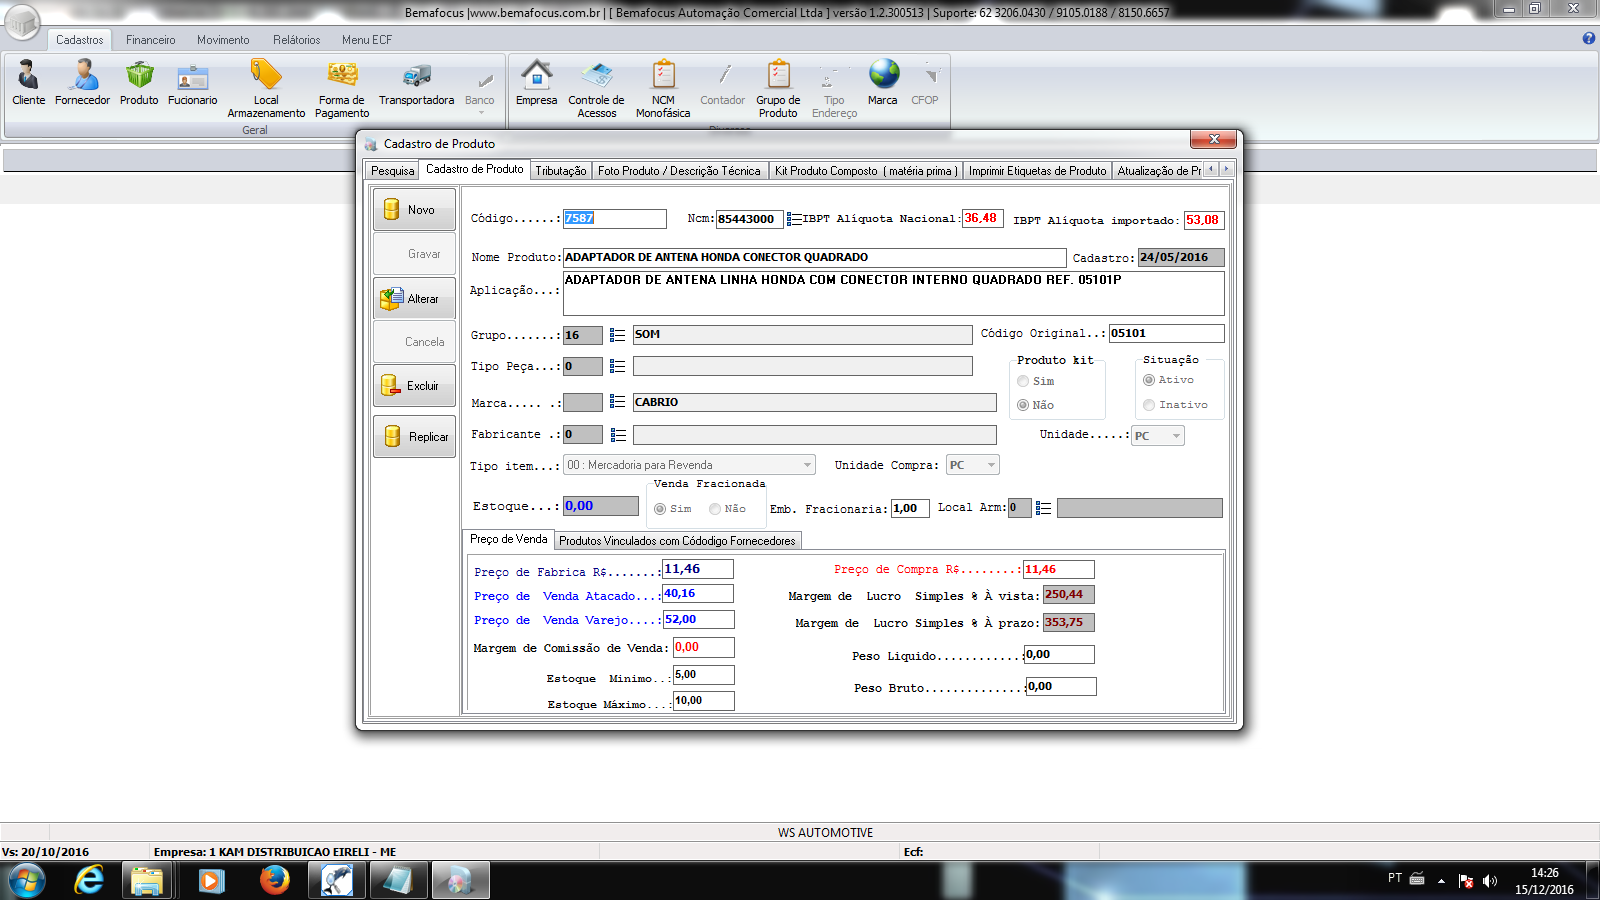Click the Replicar button
This screenshot has height=900, width=1600.
point(414,437)
